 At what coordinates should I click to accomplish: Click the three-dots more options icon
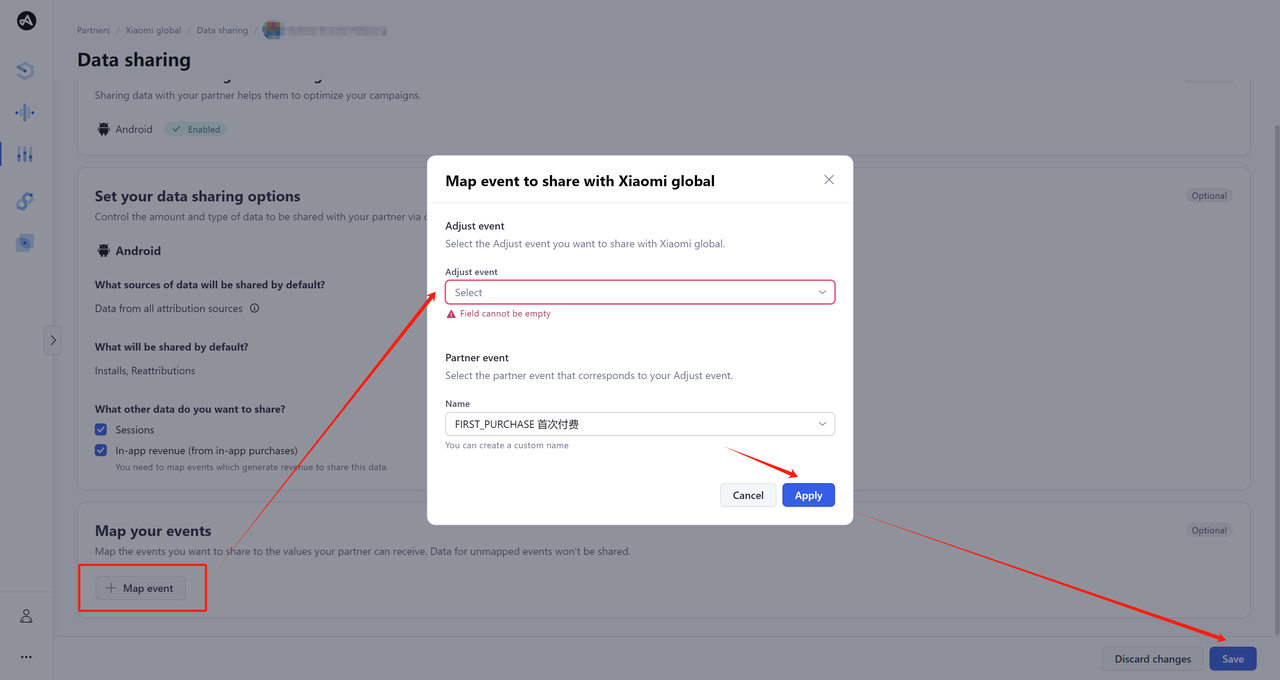26,657
